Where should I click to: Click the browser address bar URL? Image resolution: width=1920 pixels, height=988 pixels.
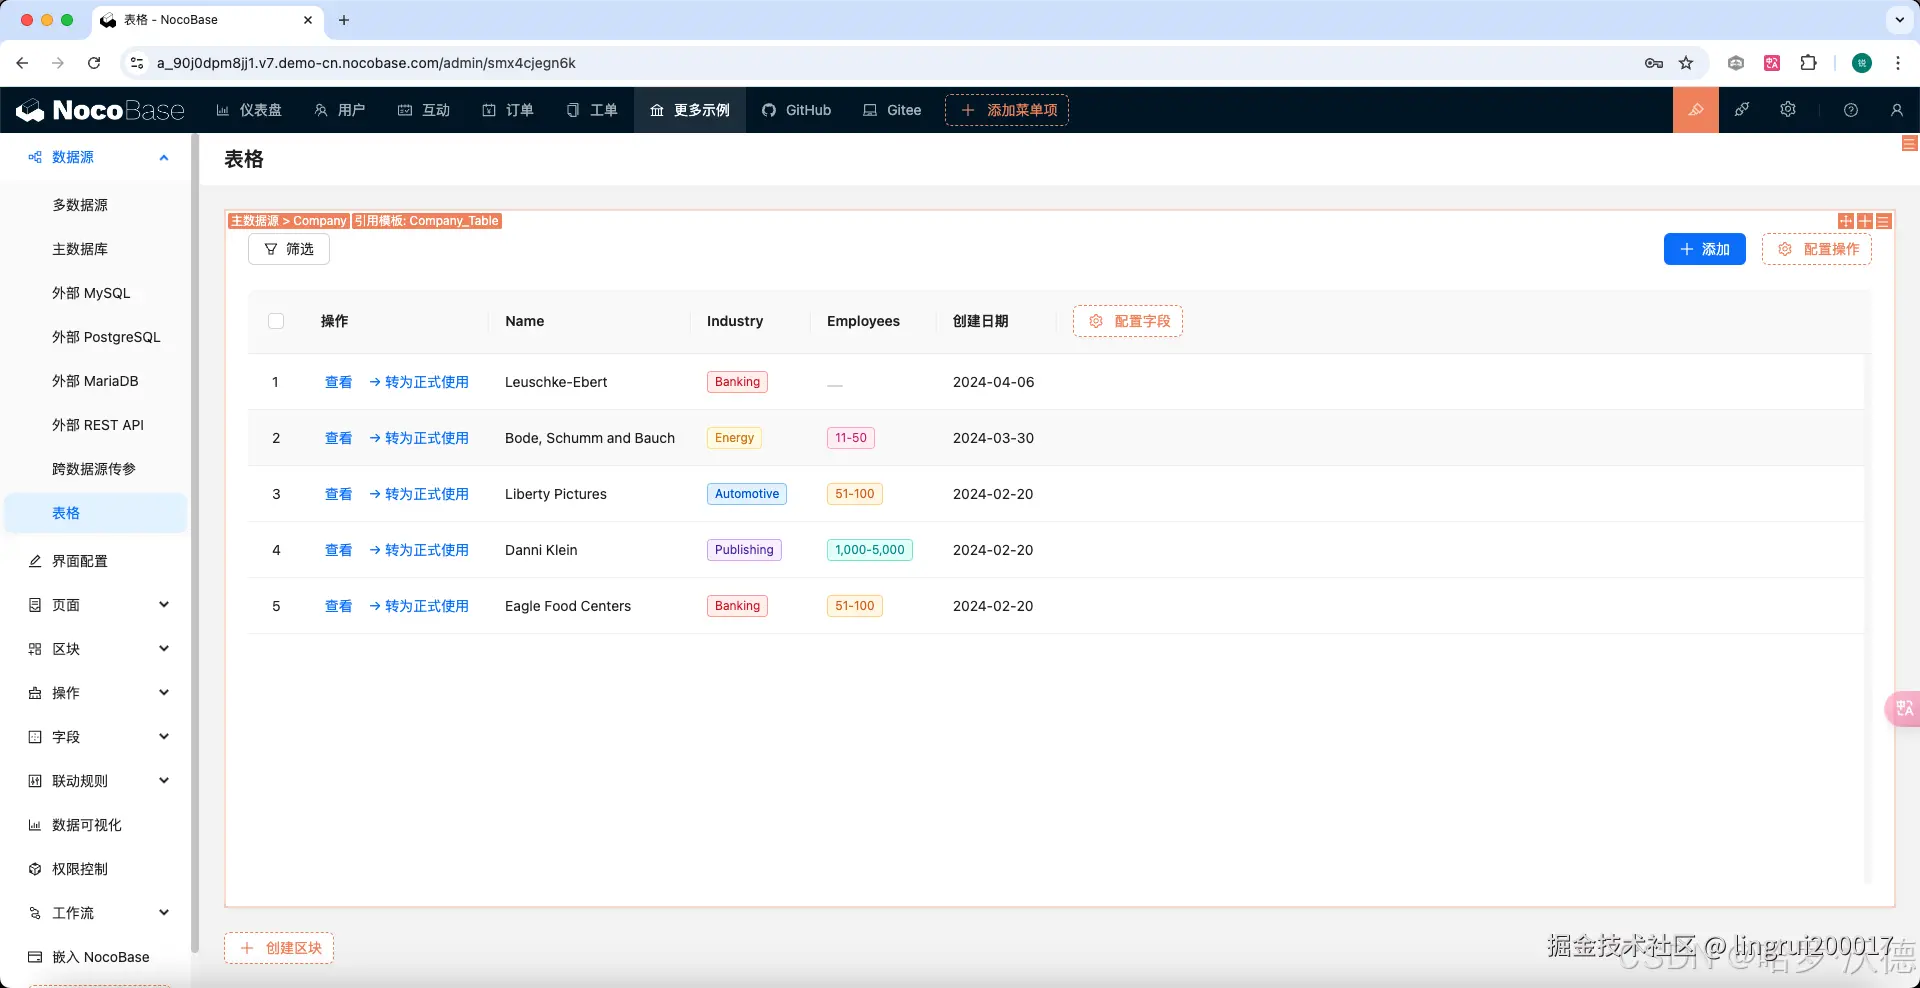tap(366, 63)
